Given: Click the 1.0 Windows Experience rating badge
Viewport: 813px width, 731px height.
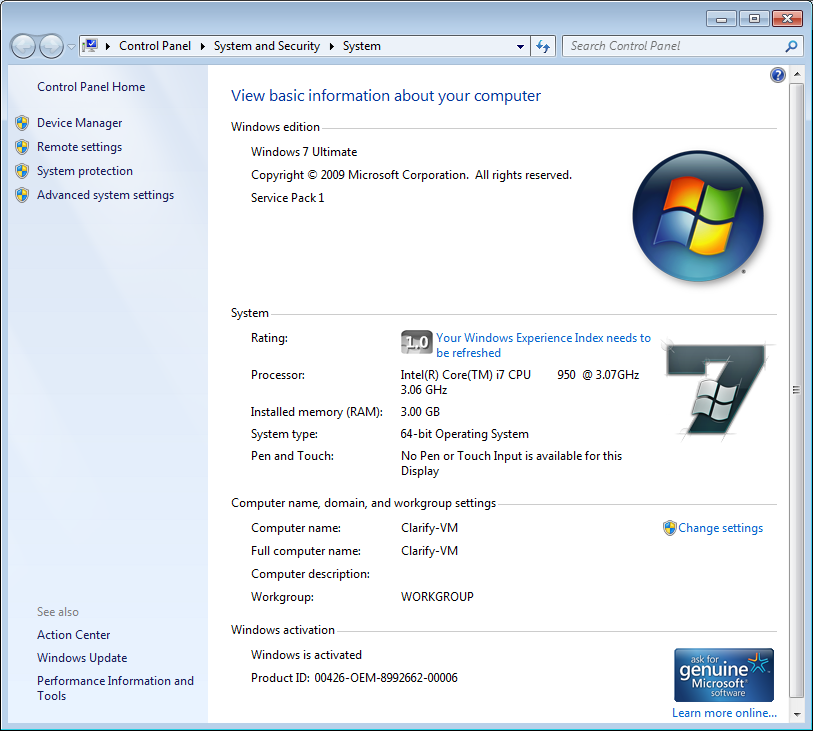Looking at the screenshot, I should (x=416, y=342).
